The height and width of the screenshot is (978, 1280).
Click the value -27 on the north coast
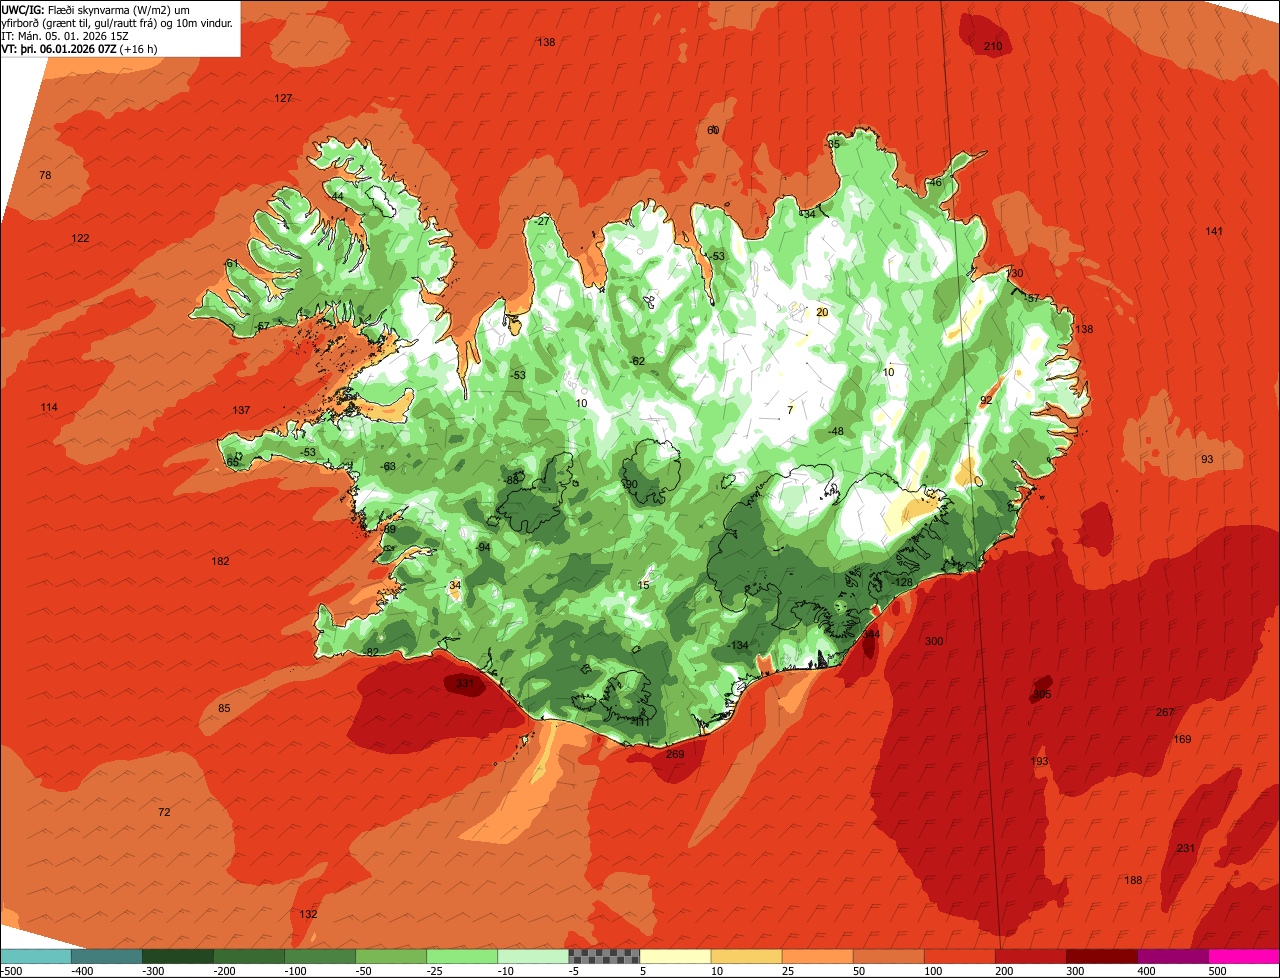click(x=542, y=221)
